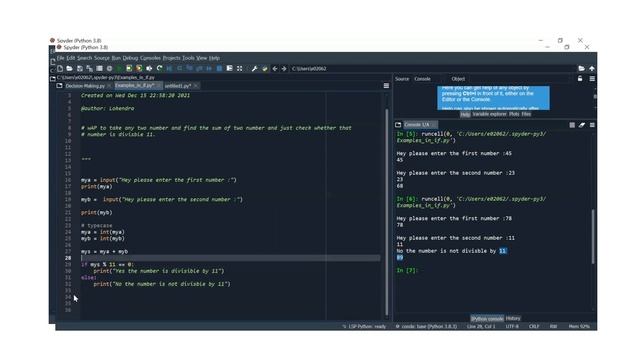Click the console browse tabs icon

click(398, 124)
